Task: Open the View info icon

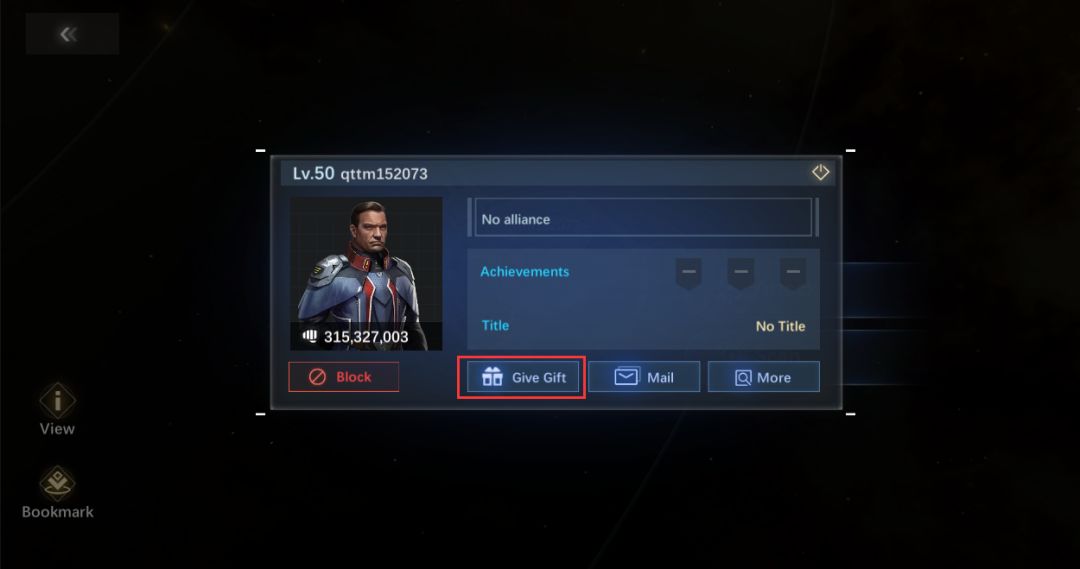Action: click(x=57, y=400)
